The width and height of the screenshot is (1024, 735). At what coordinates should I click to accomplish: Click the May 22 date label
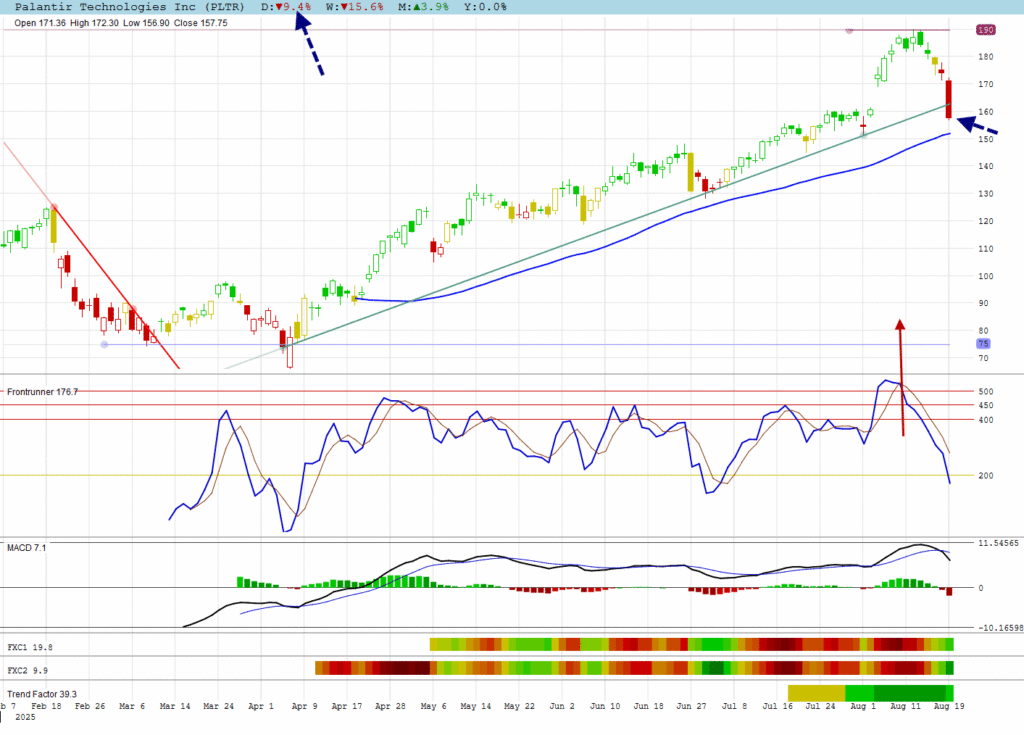coord(520,706)
